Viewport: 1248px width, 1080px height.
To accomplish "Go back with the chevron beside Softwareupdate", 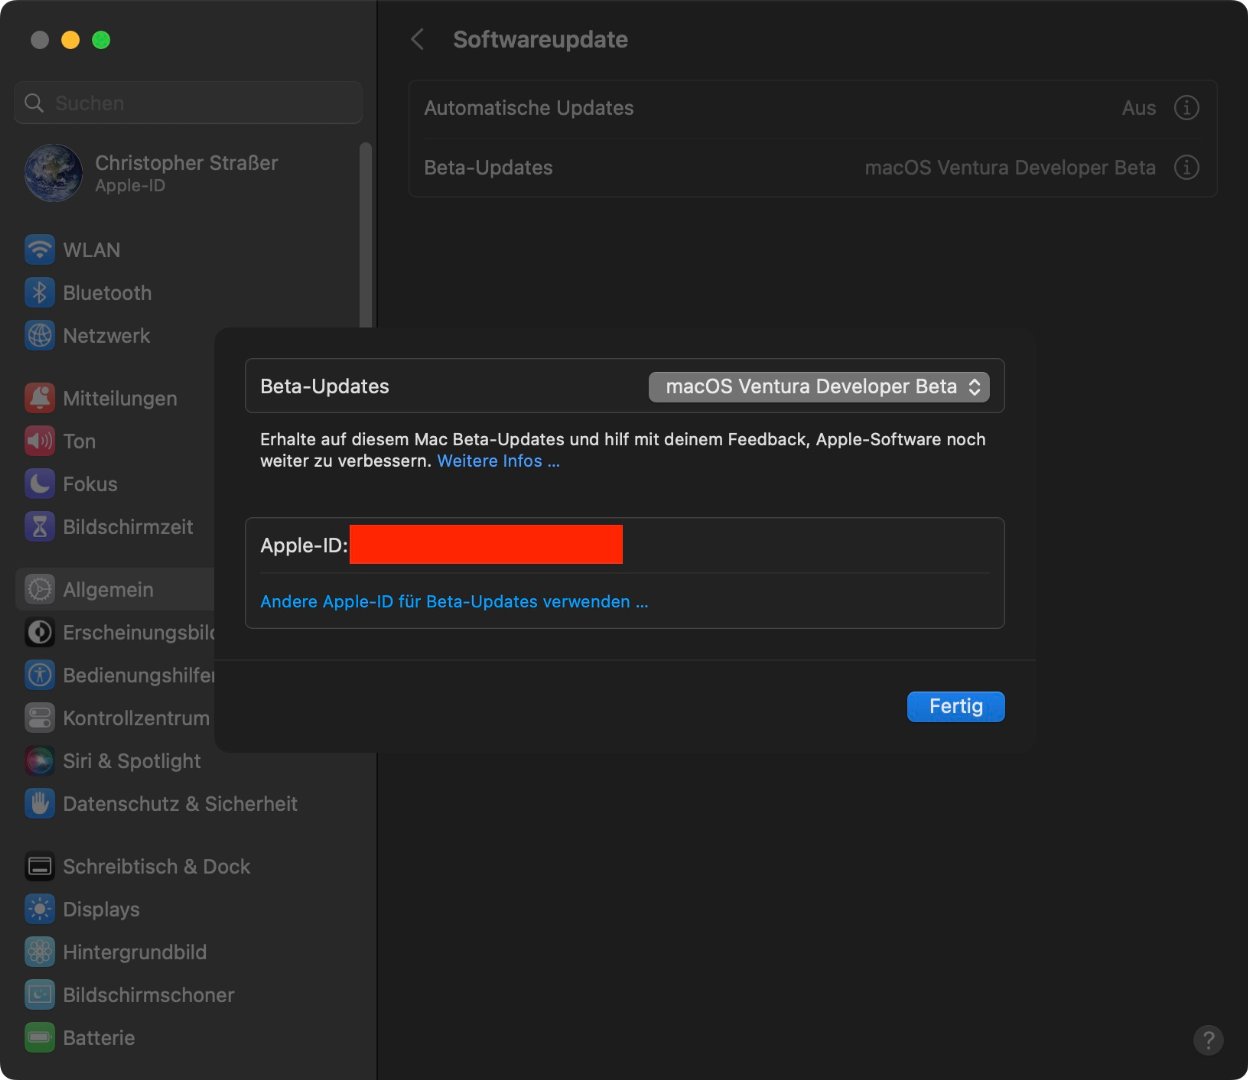I will (418, 40).
